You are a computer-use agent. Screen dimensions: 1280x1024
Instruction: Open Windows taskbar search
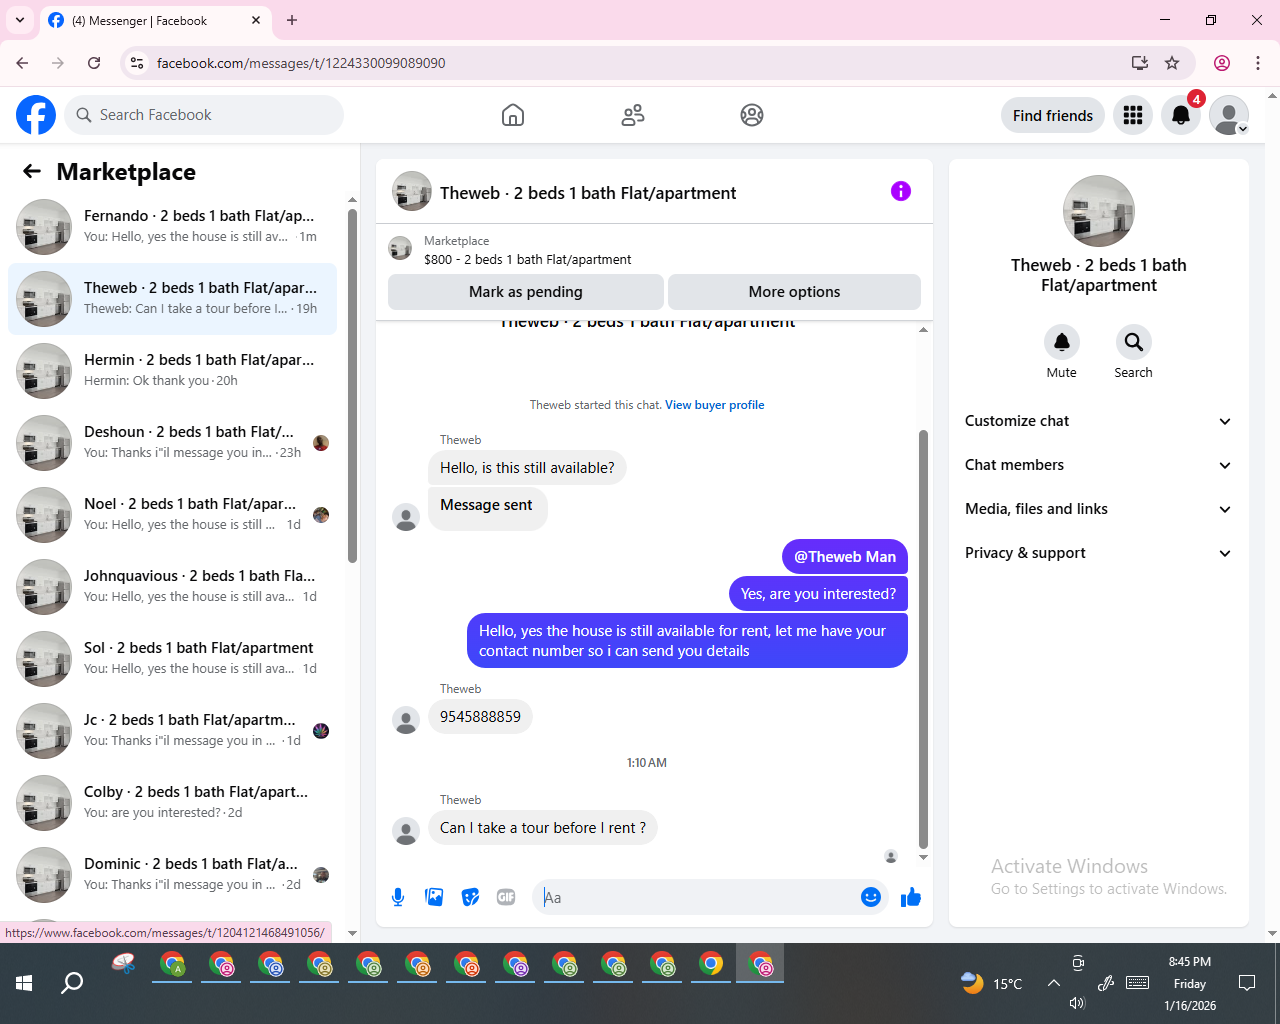click(72, 983)
